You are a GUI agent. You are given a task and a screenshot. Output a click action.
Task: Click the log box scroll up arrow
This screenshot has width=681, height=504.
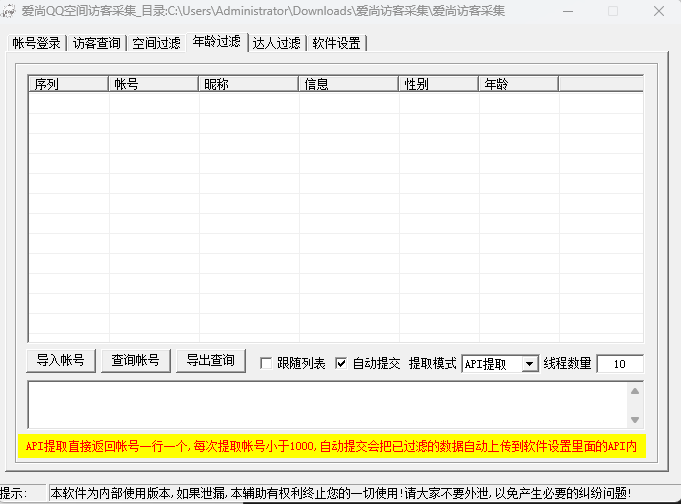(x=635, y=389)
